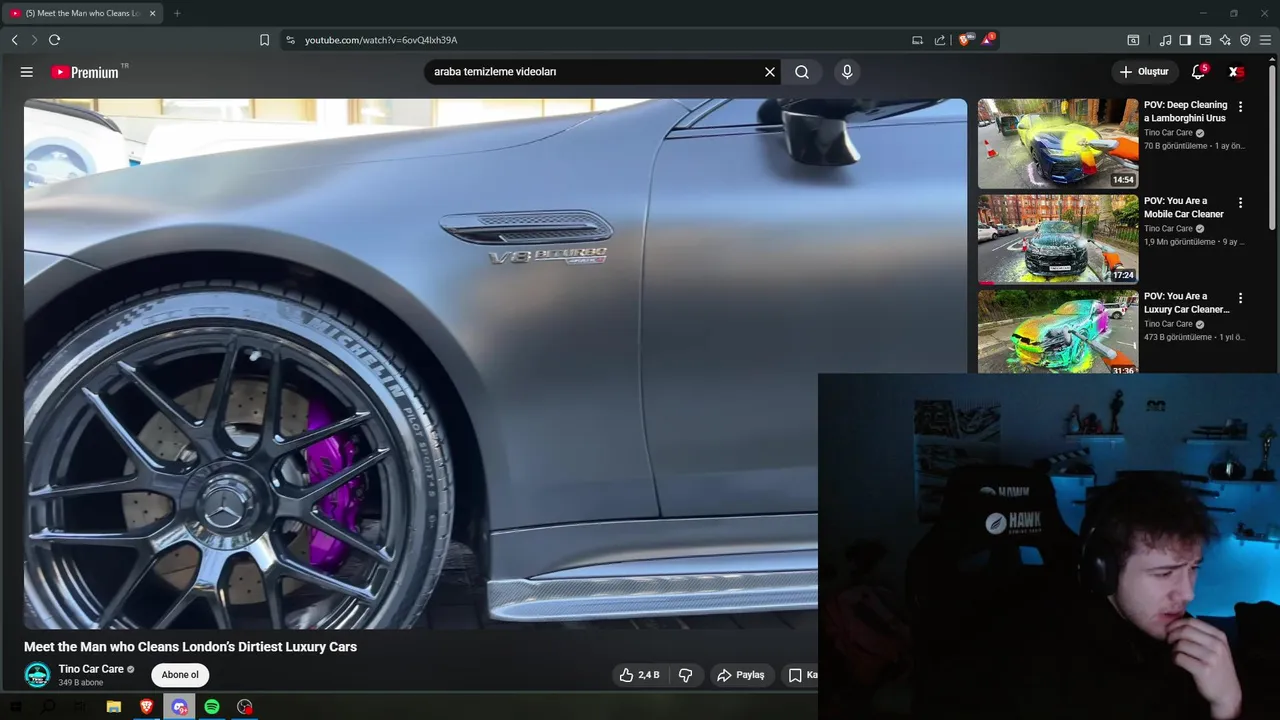
Task: Share this page from address bar
Action: [940, 40]
